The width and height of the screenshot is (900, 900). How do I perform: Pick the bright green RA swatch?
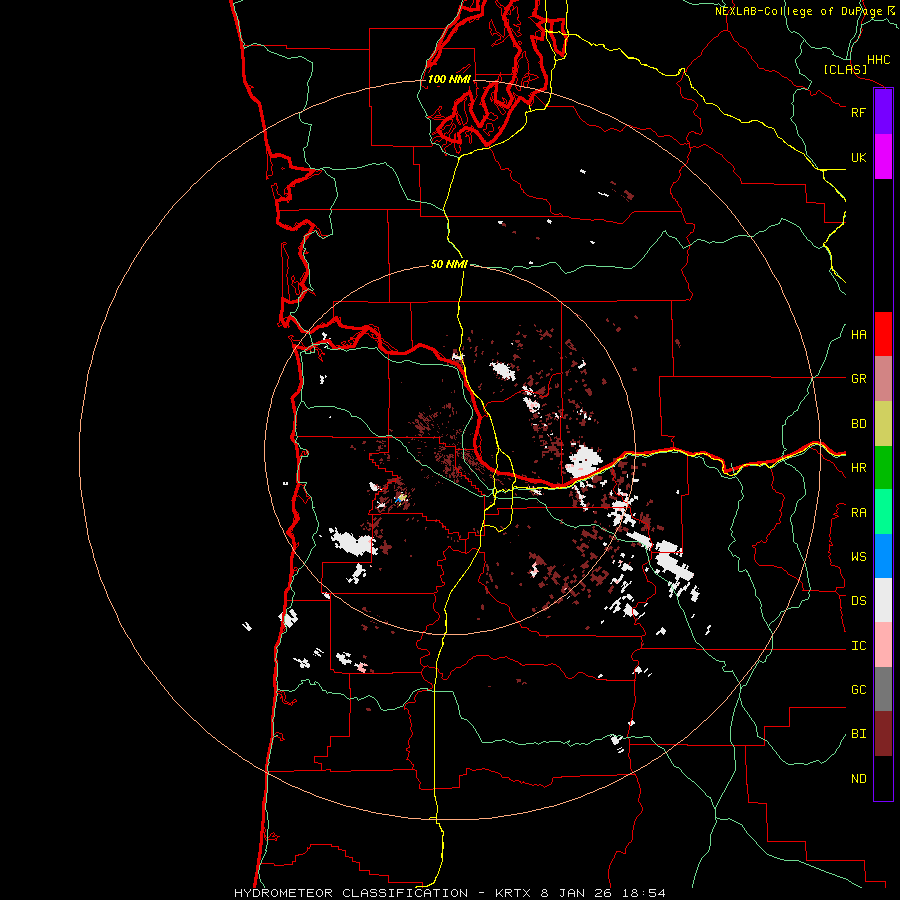click(x=883, y=512)
